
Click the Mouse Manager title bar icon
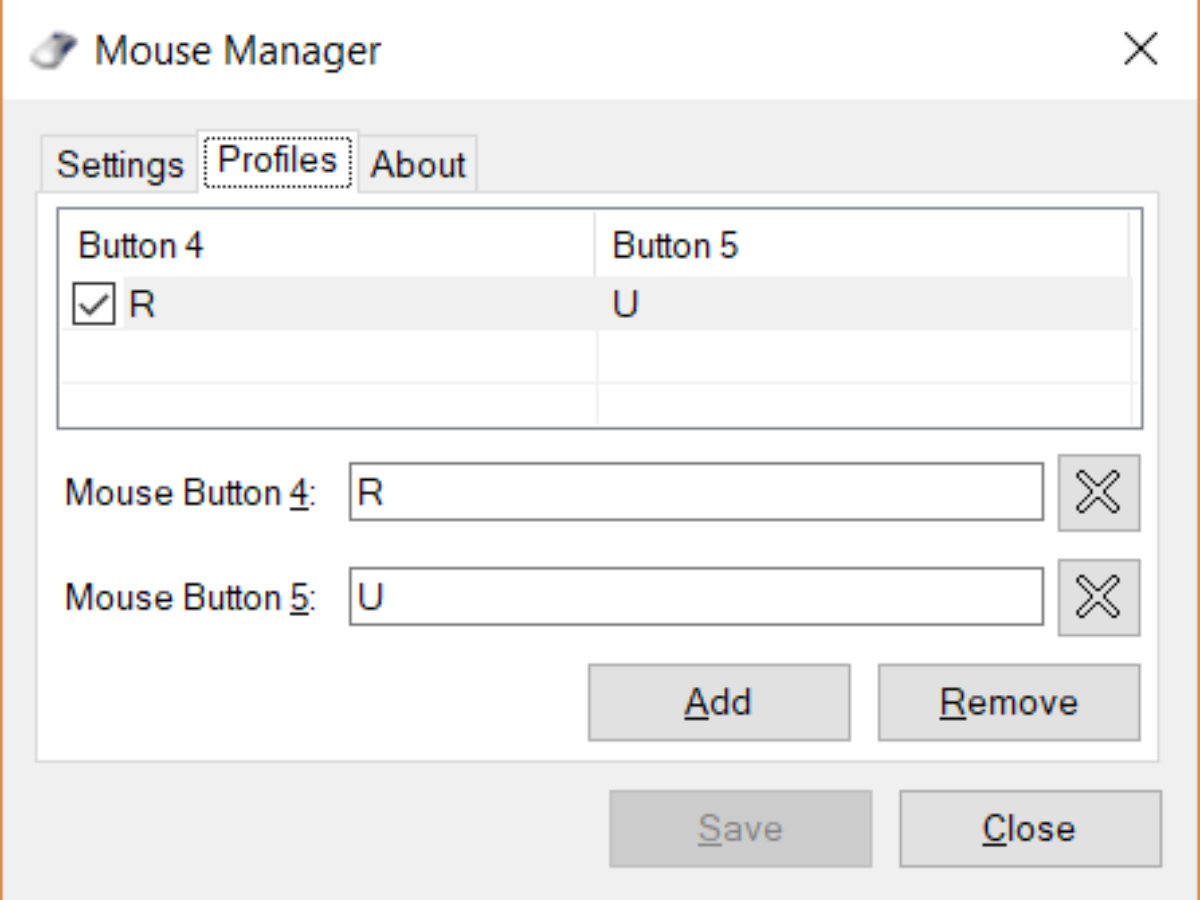(x=55, y=50)
